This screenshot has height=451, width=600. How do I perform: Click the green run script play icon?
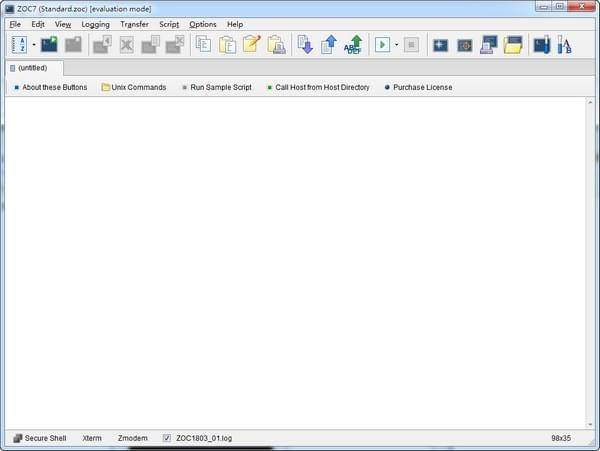pyautogui.click(x=382, y=45)
